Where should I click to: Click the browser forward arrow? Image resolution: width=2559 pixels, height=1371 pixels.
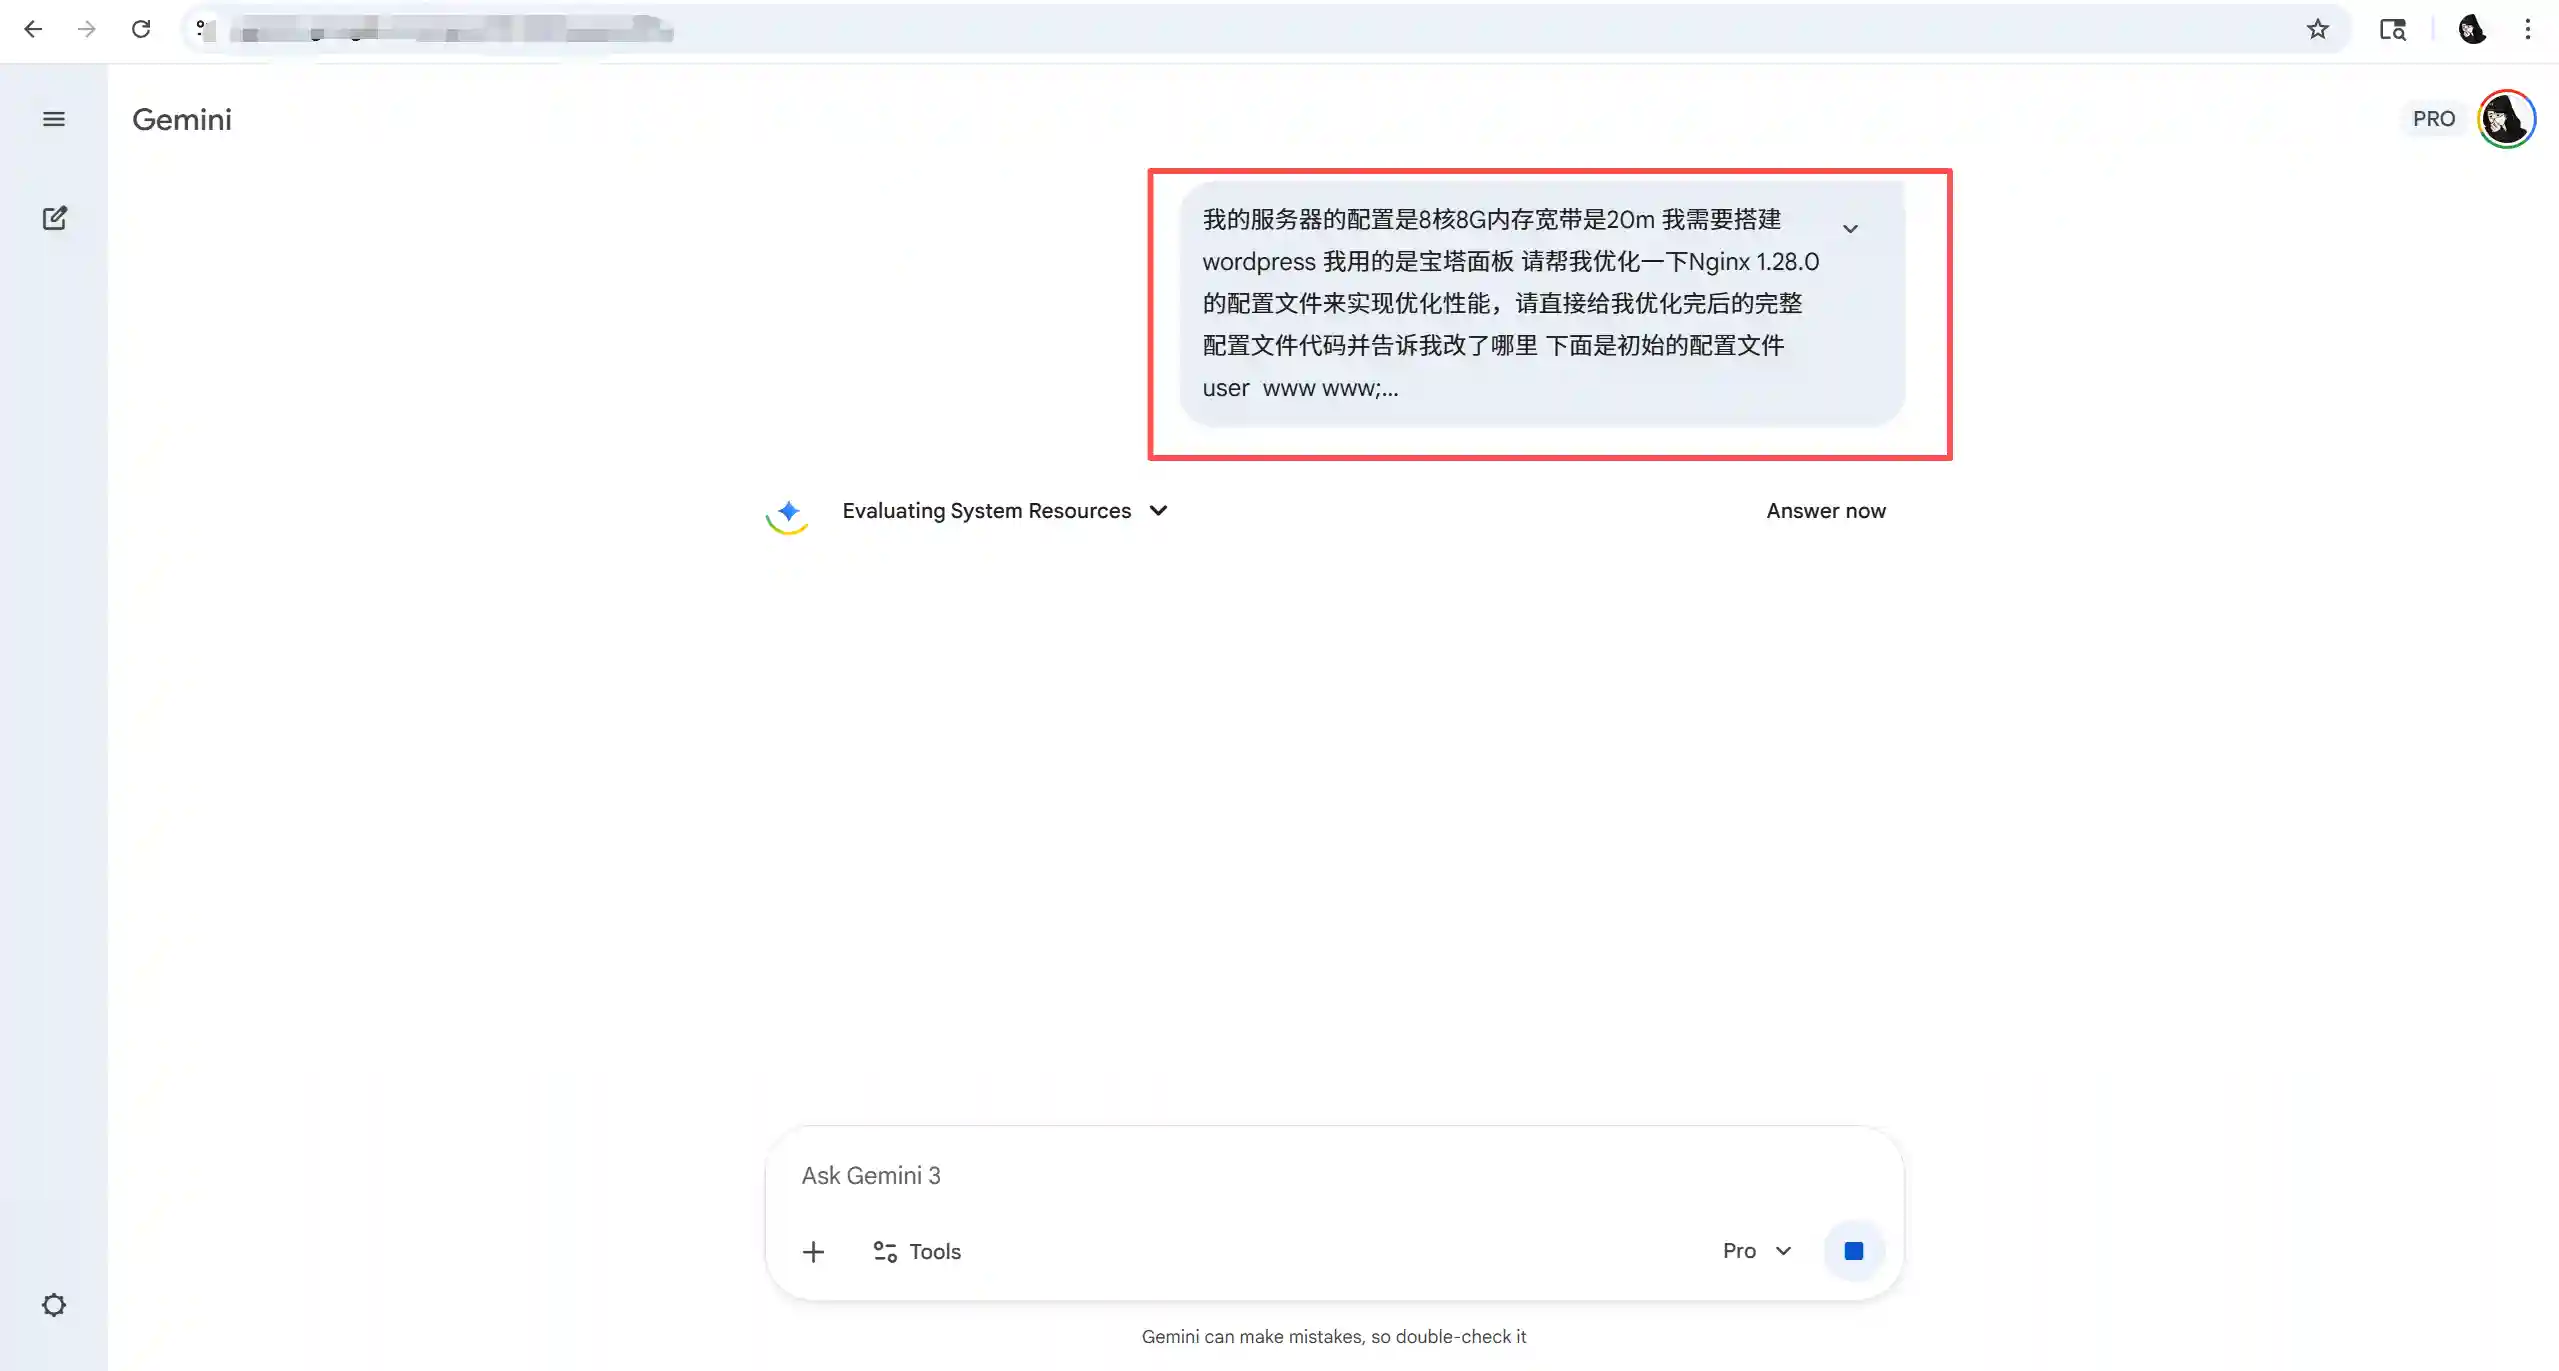[87, 29]
